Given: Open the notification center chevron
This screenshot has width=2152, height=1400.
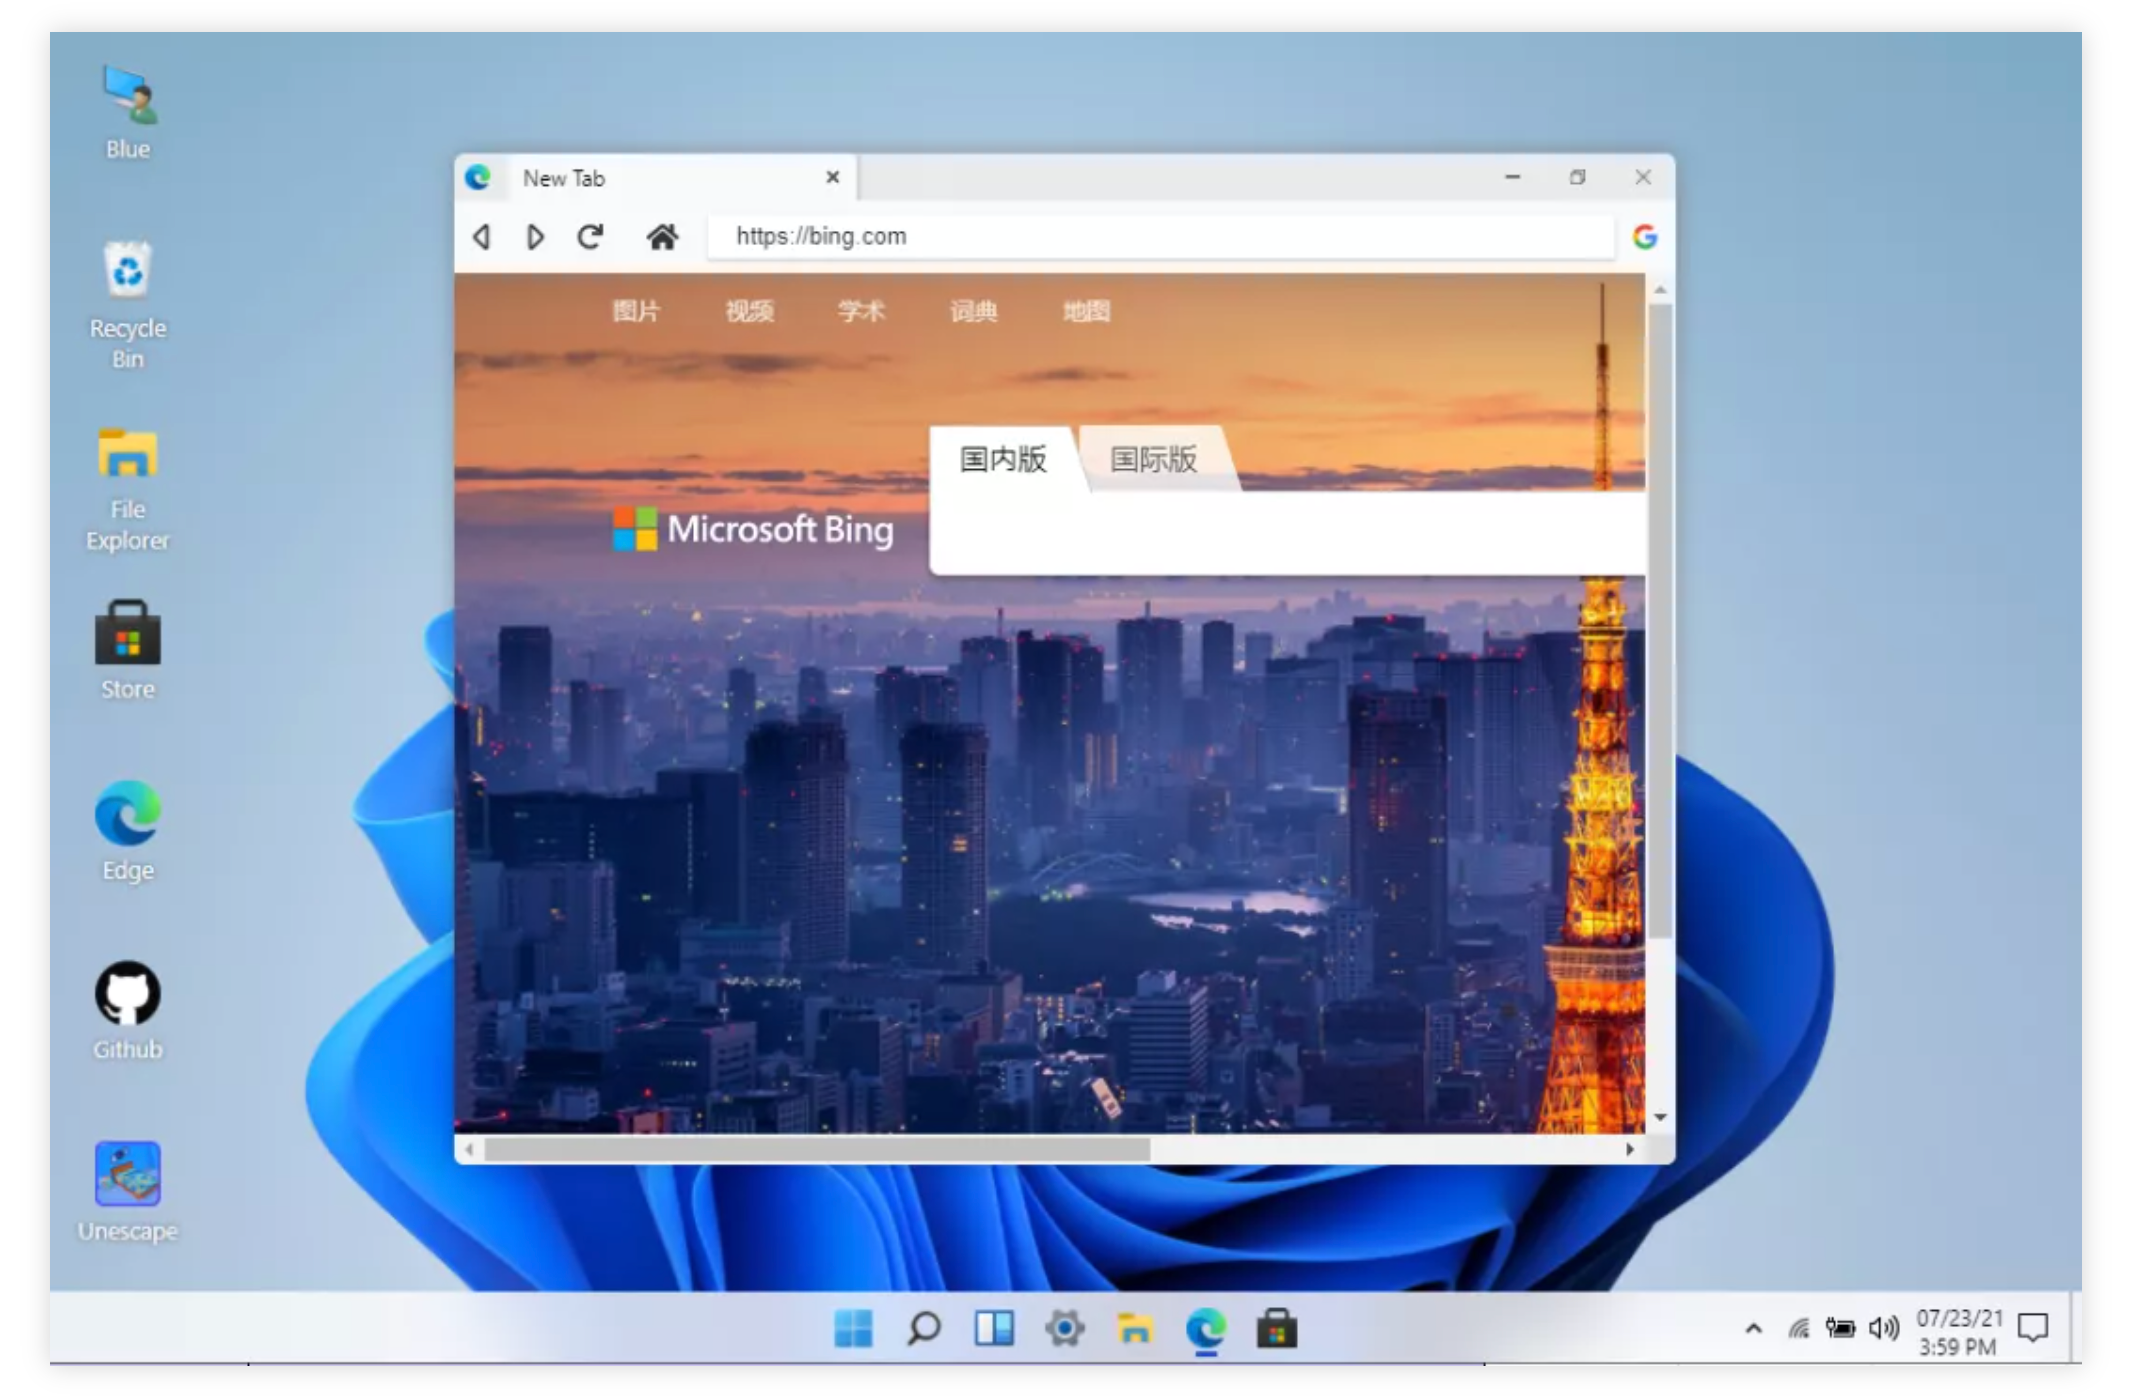Looking at the screenshot, I should (2032, 1329).
